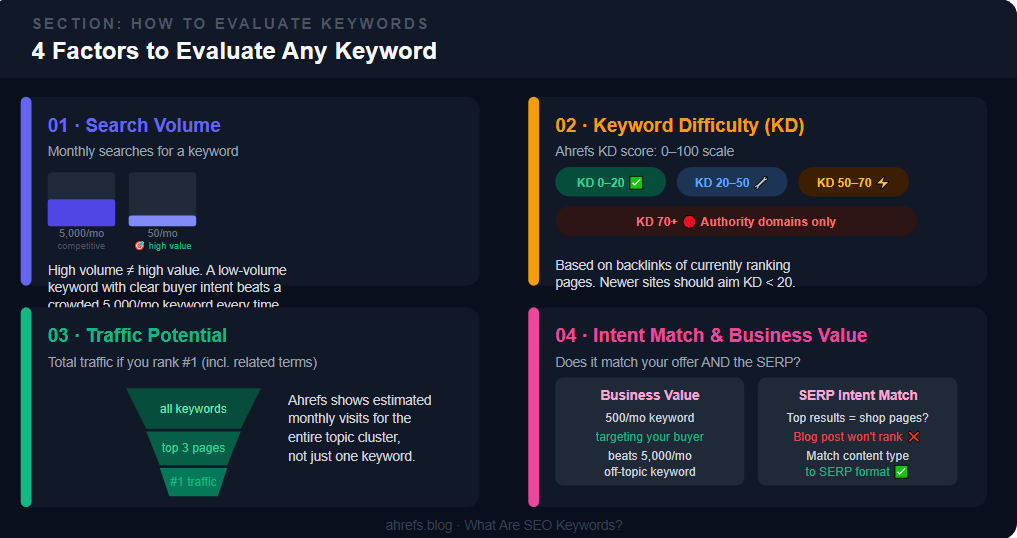The width and height of the screenshot is (1017, 538).
Task: Click the text targeting your buyer
Action: (650, 437)
